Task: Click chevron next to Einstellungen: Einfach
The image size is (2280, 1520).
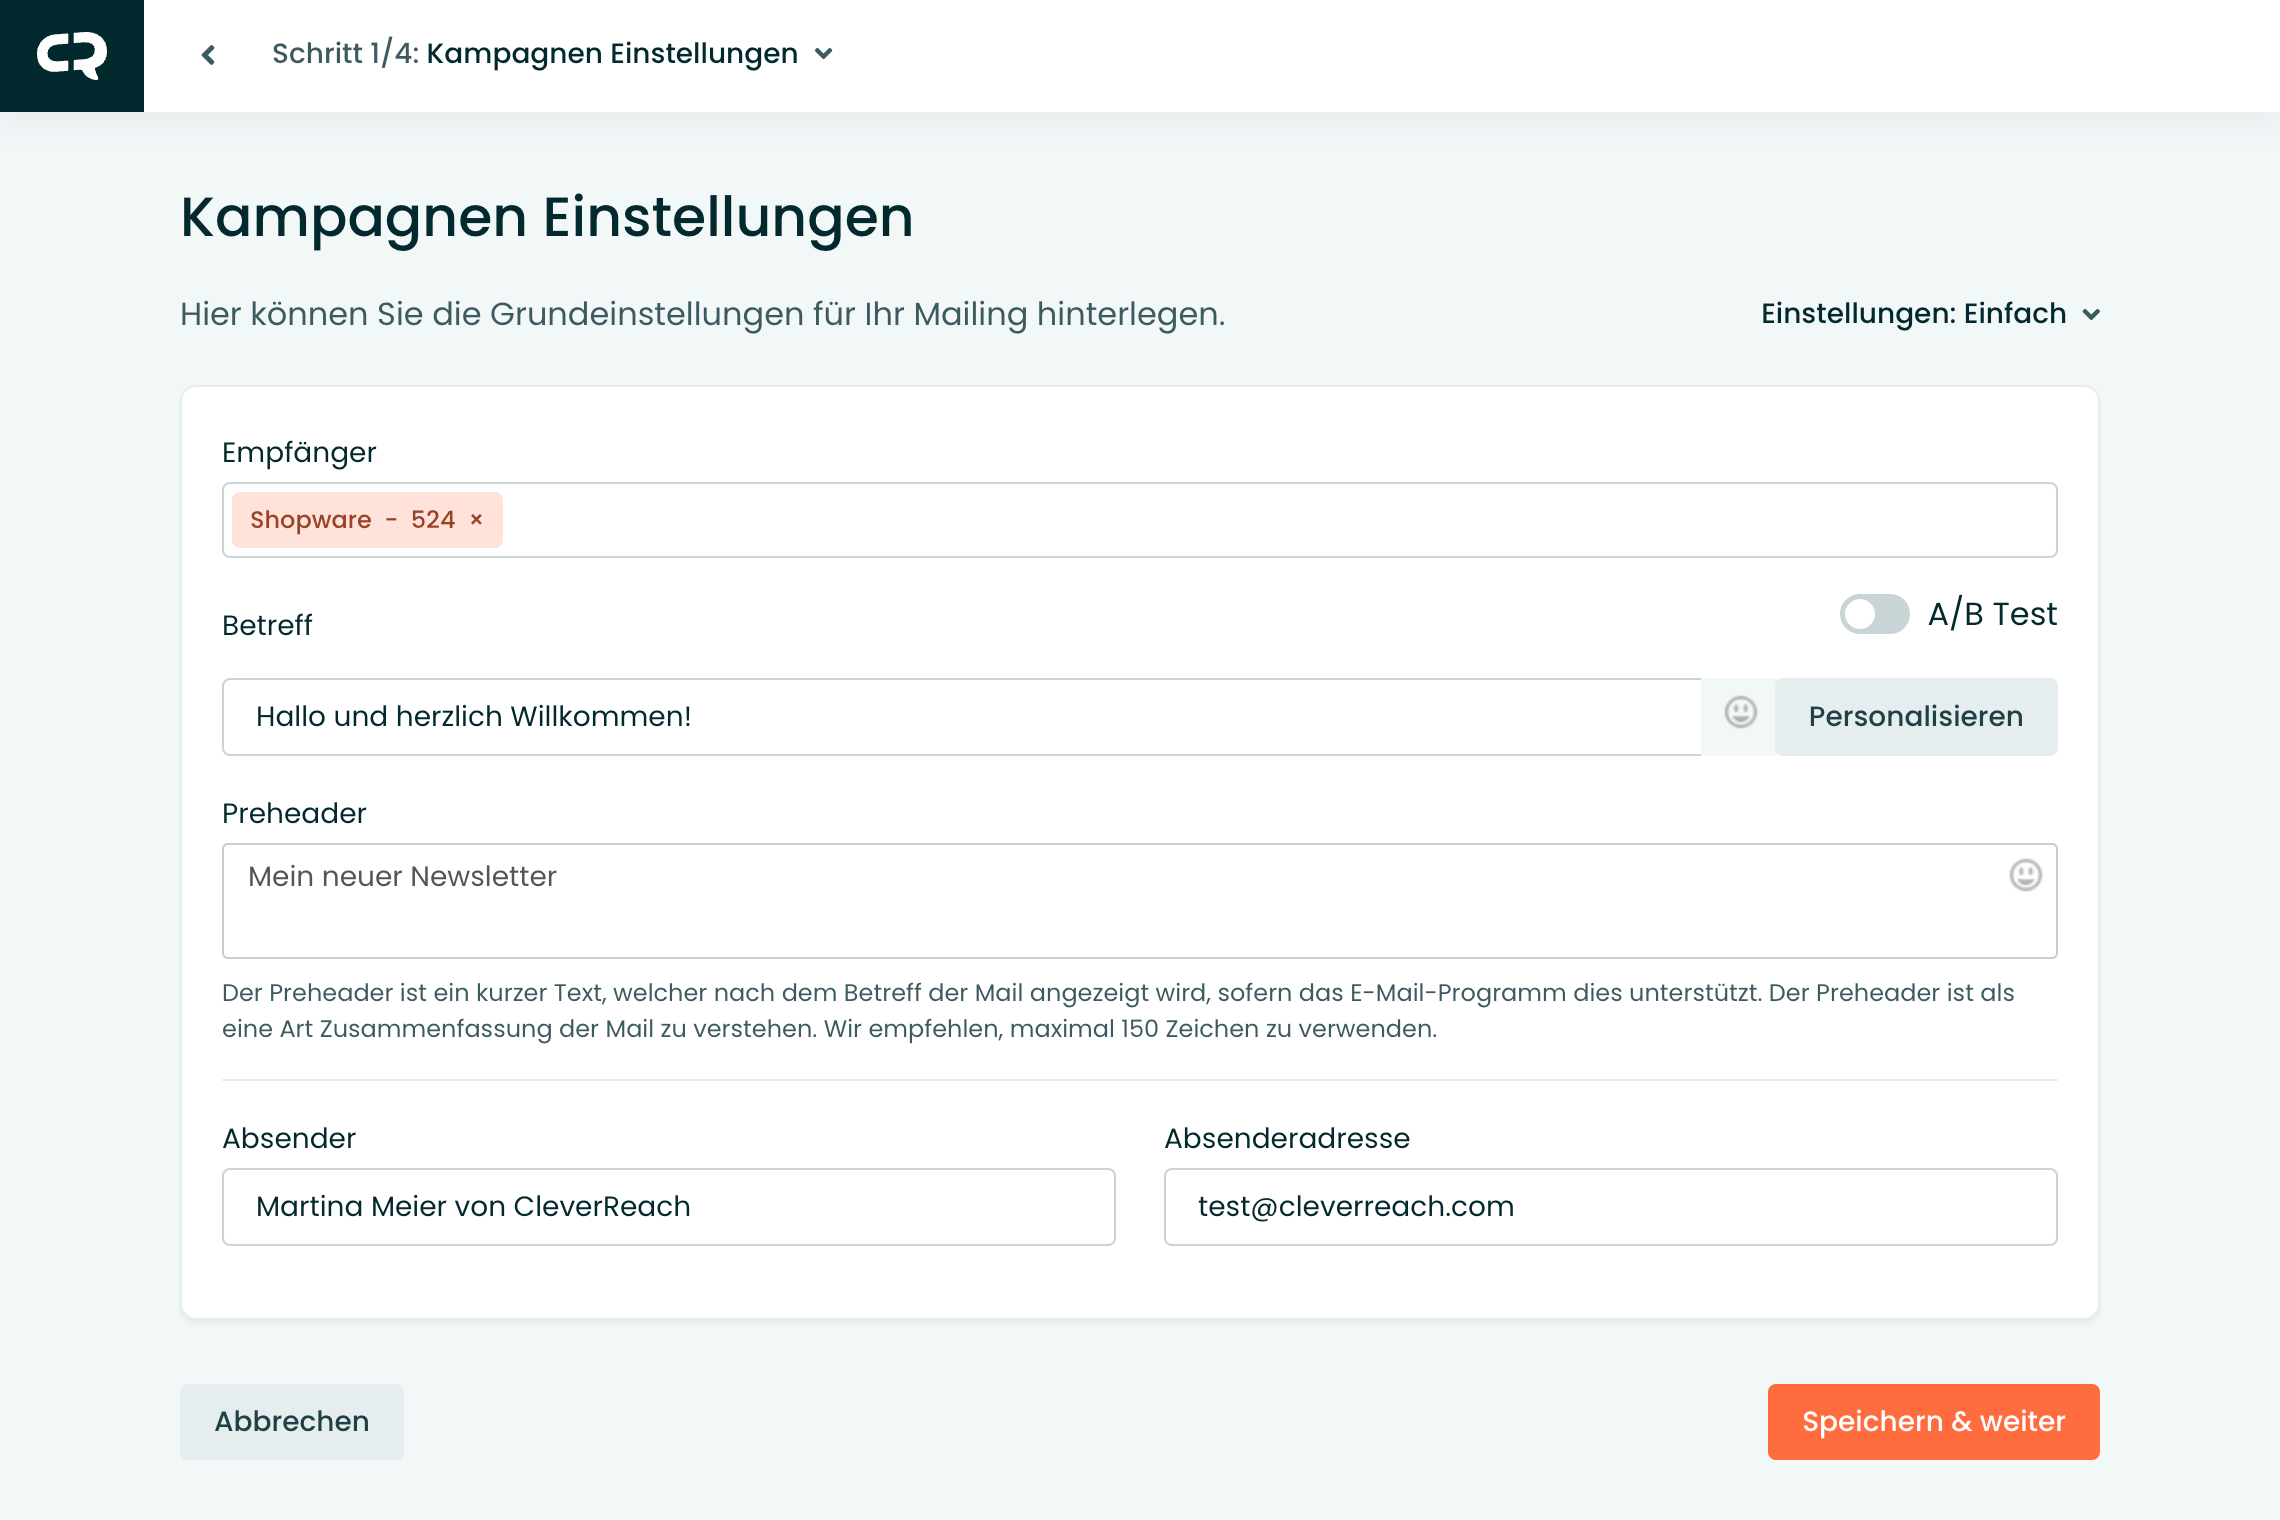Action: pyautogui.click(x=2091, y=315)
